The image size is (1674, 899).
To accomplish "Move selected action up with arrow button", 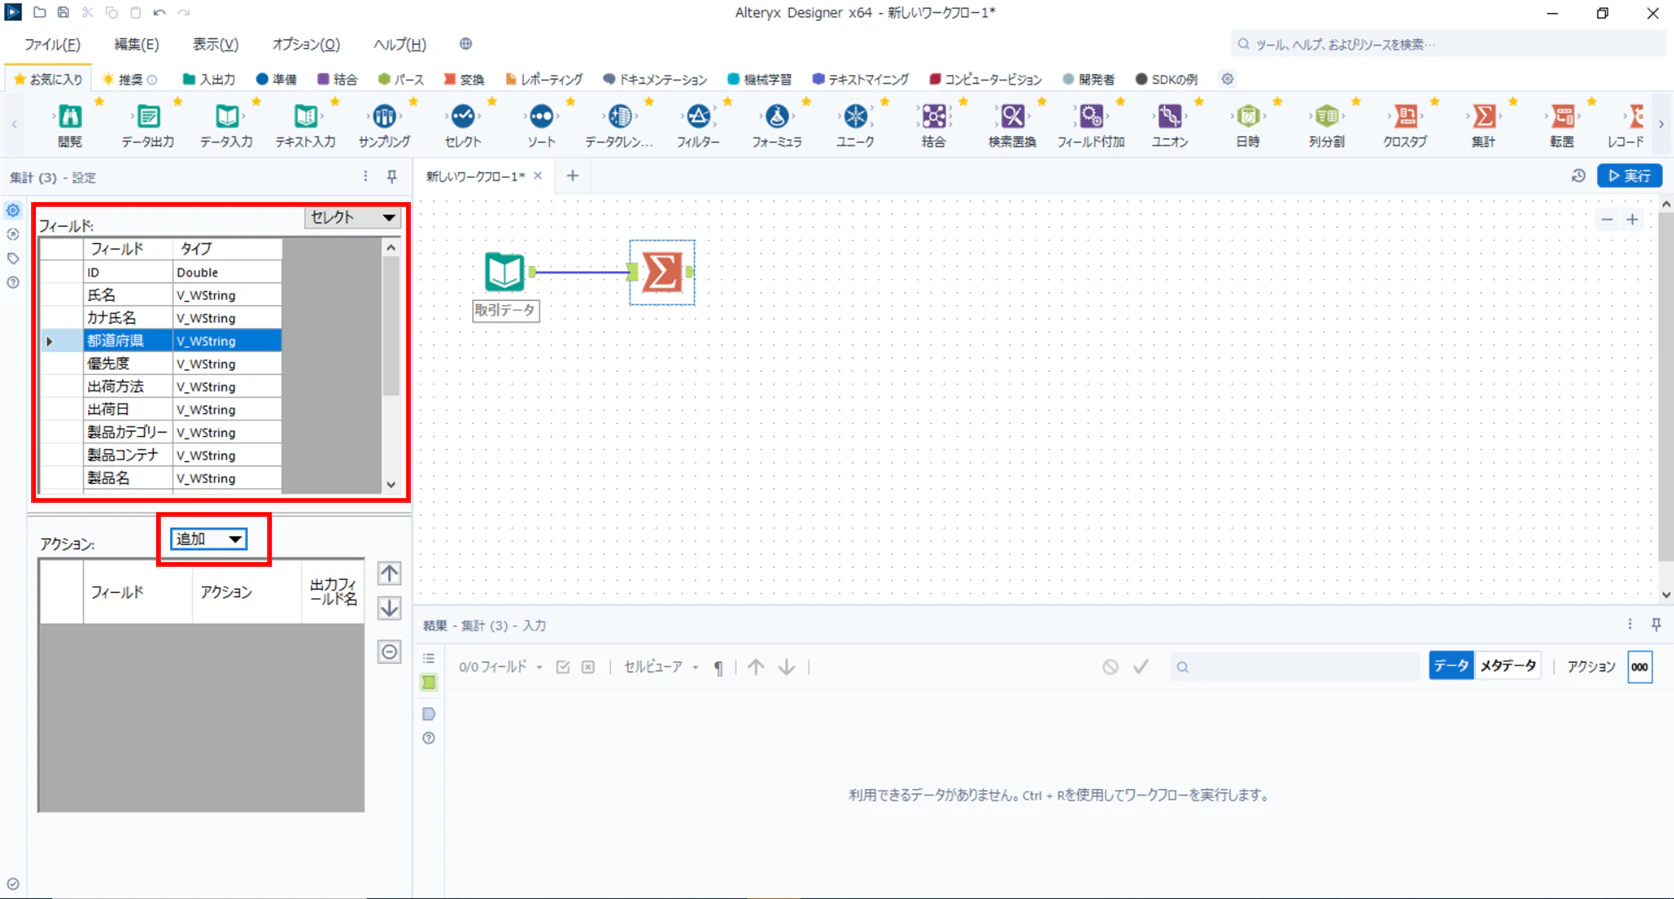I will pos(390,573).
